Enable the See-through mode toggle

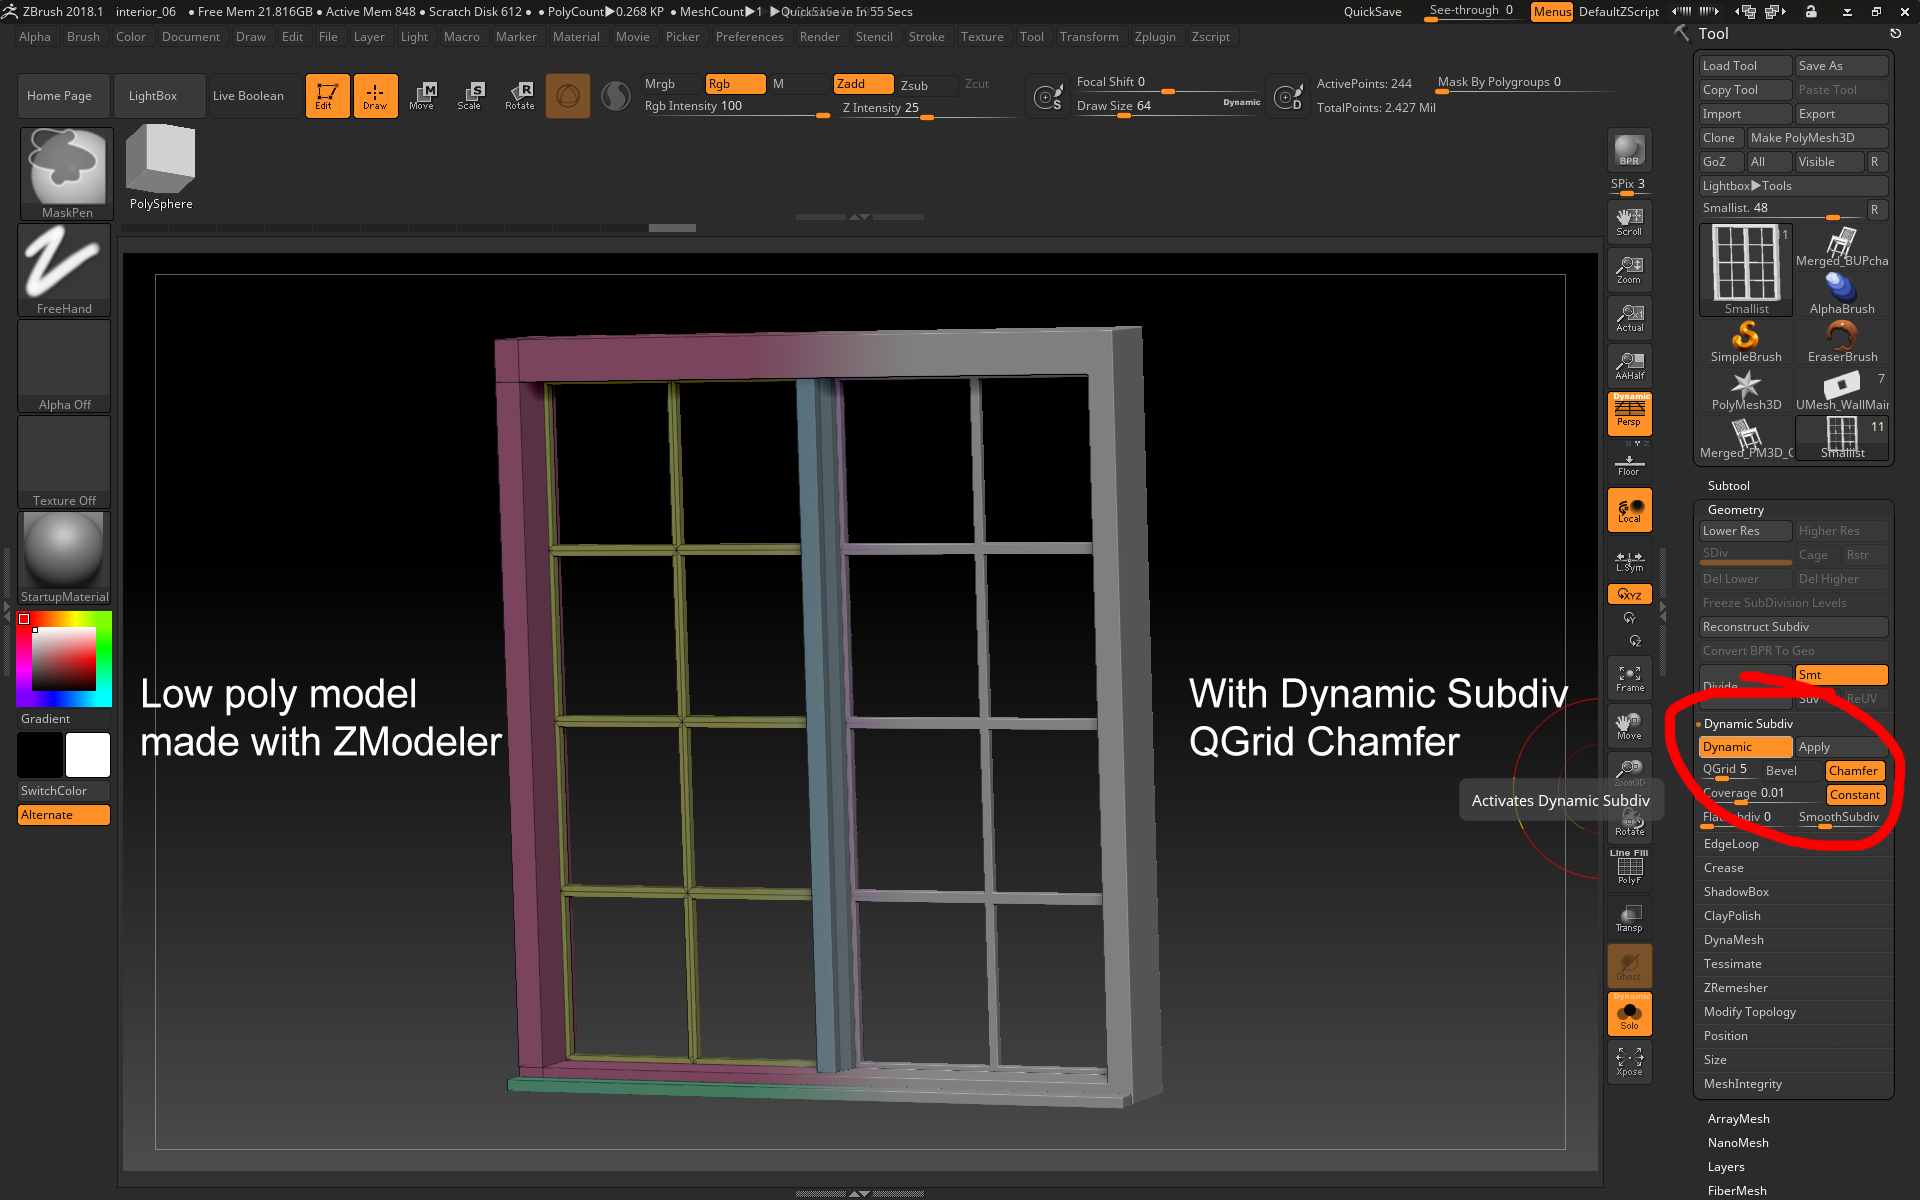1469,12
